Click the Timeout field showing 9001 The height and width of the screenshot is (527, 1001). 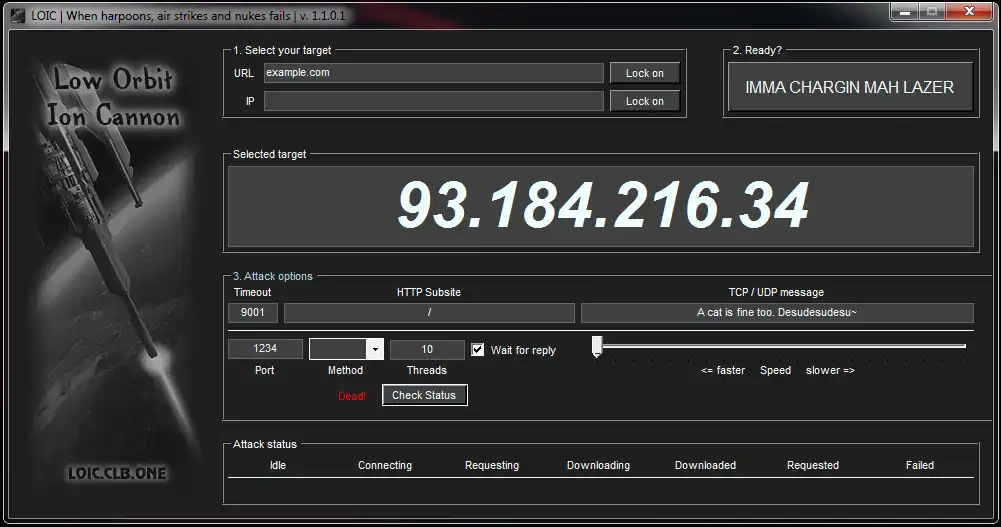tap(253, 313)
